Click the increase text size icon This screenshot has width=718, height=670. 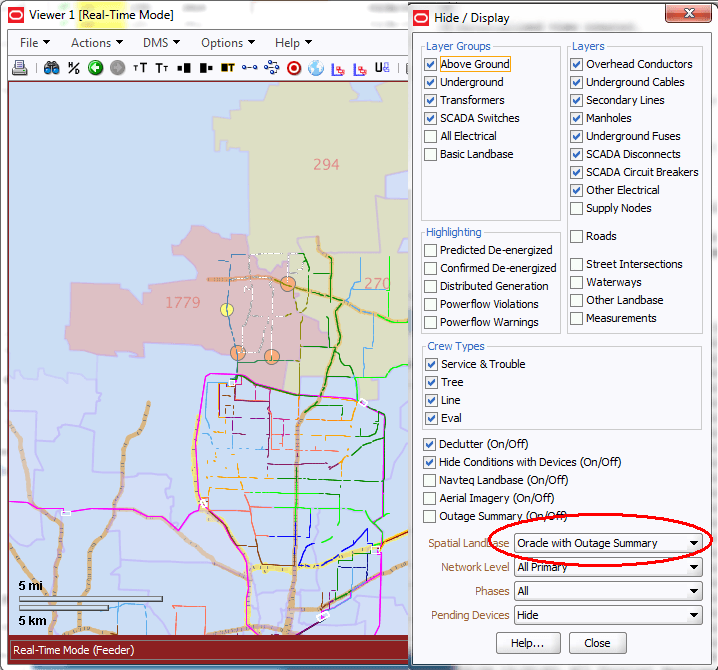click(140, 68)
